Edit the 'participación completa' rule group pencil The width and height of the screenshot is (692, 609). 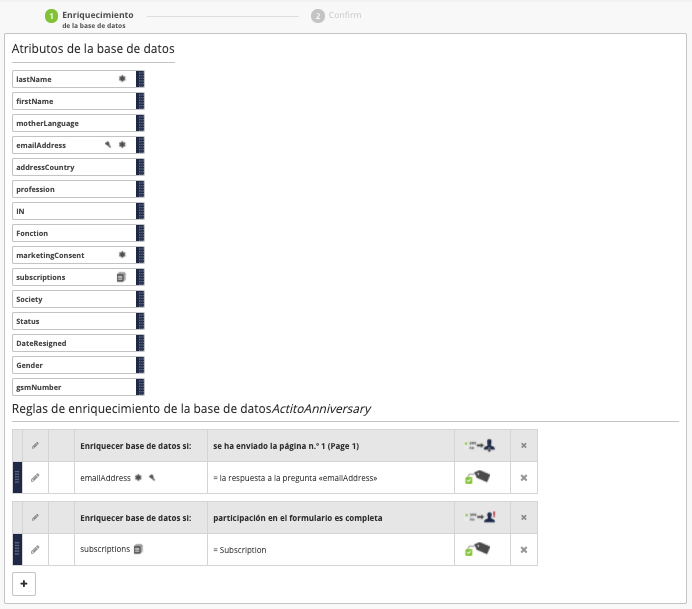[x=35, y=517]
